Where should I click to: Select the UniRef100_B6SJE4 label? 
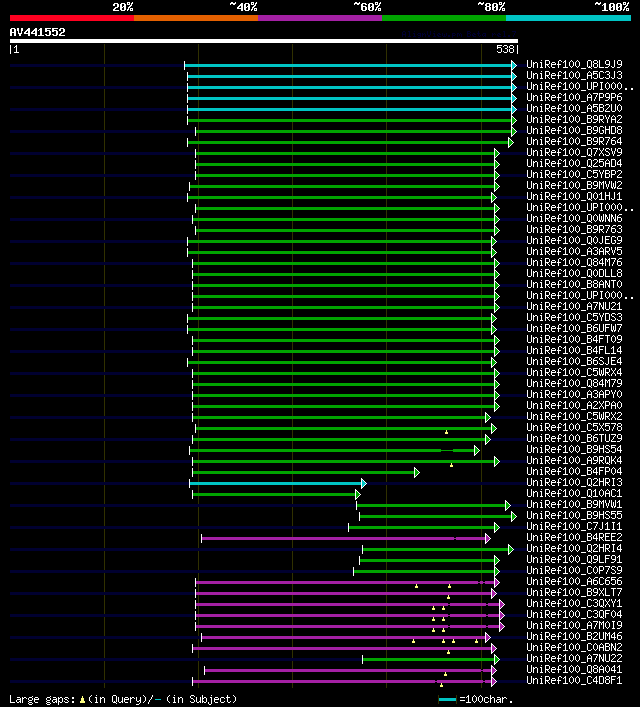tap(574, 361)
